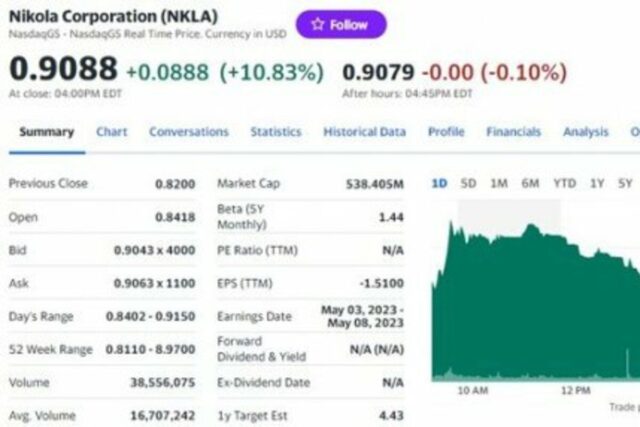Pick the 5Y chart range
Image resolution: width=640 pixels, height=427 pixels.
coord(625,183)
